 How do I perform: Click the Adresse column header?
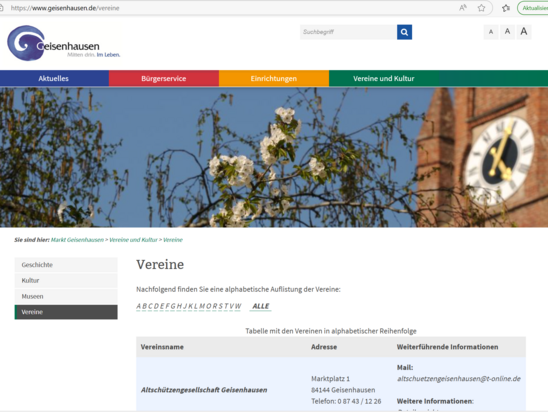[324, 347]
